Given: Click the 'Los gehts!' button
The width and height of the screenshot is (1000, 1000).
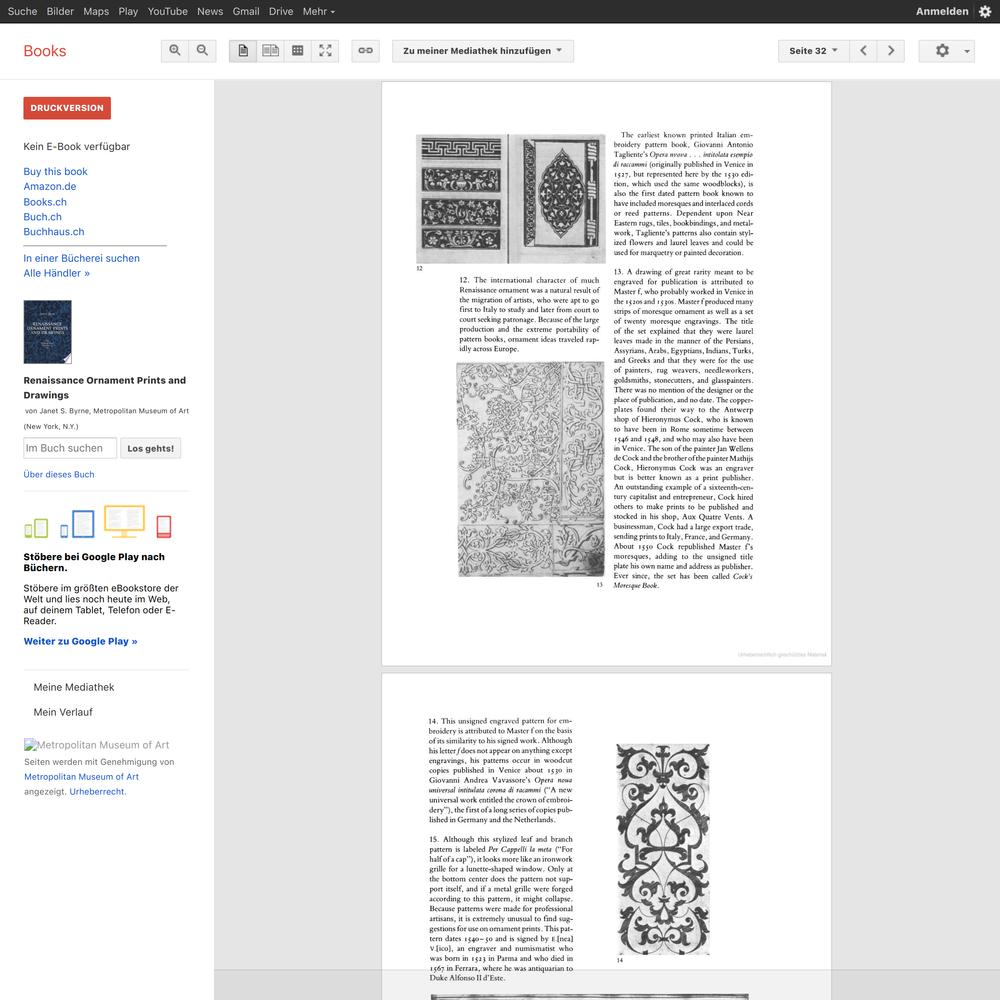Looking at the screenshot, I should [151, 448].
